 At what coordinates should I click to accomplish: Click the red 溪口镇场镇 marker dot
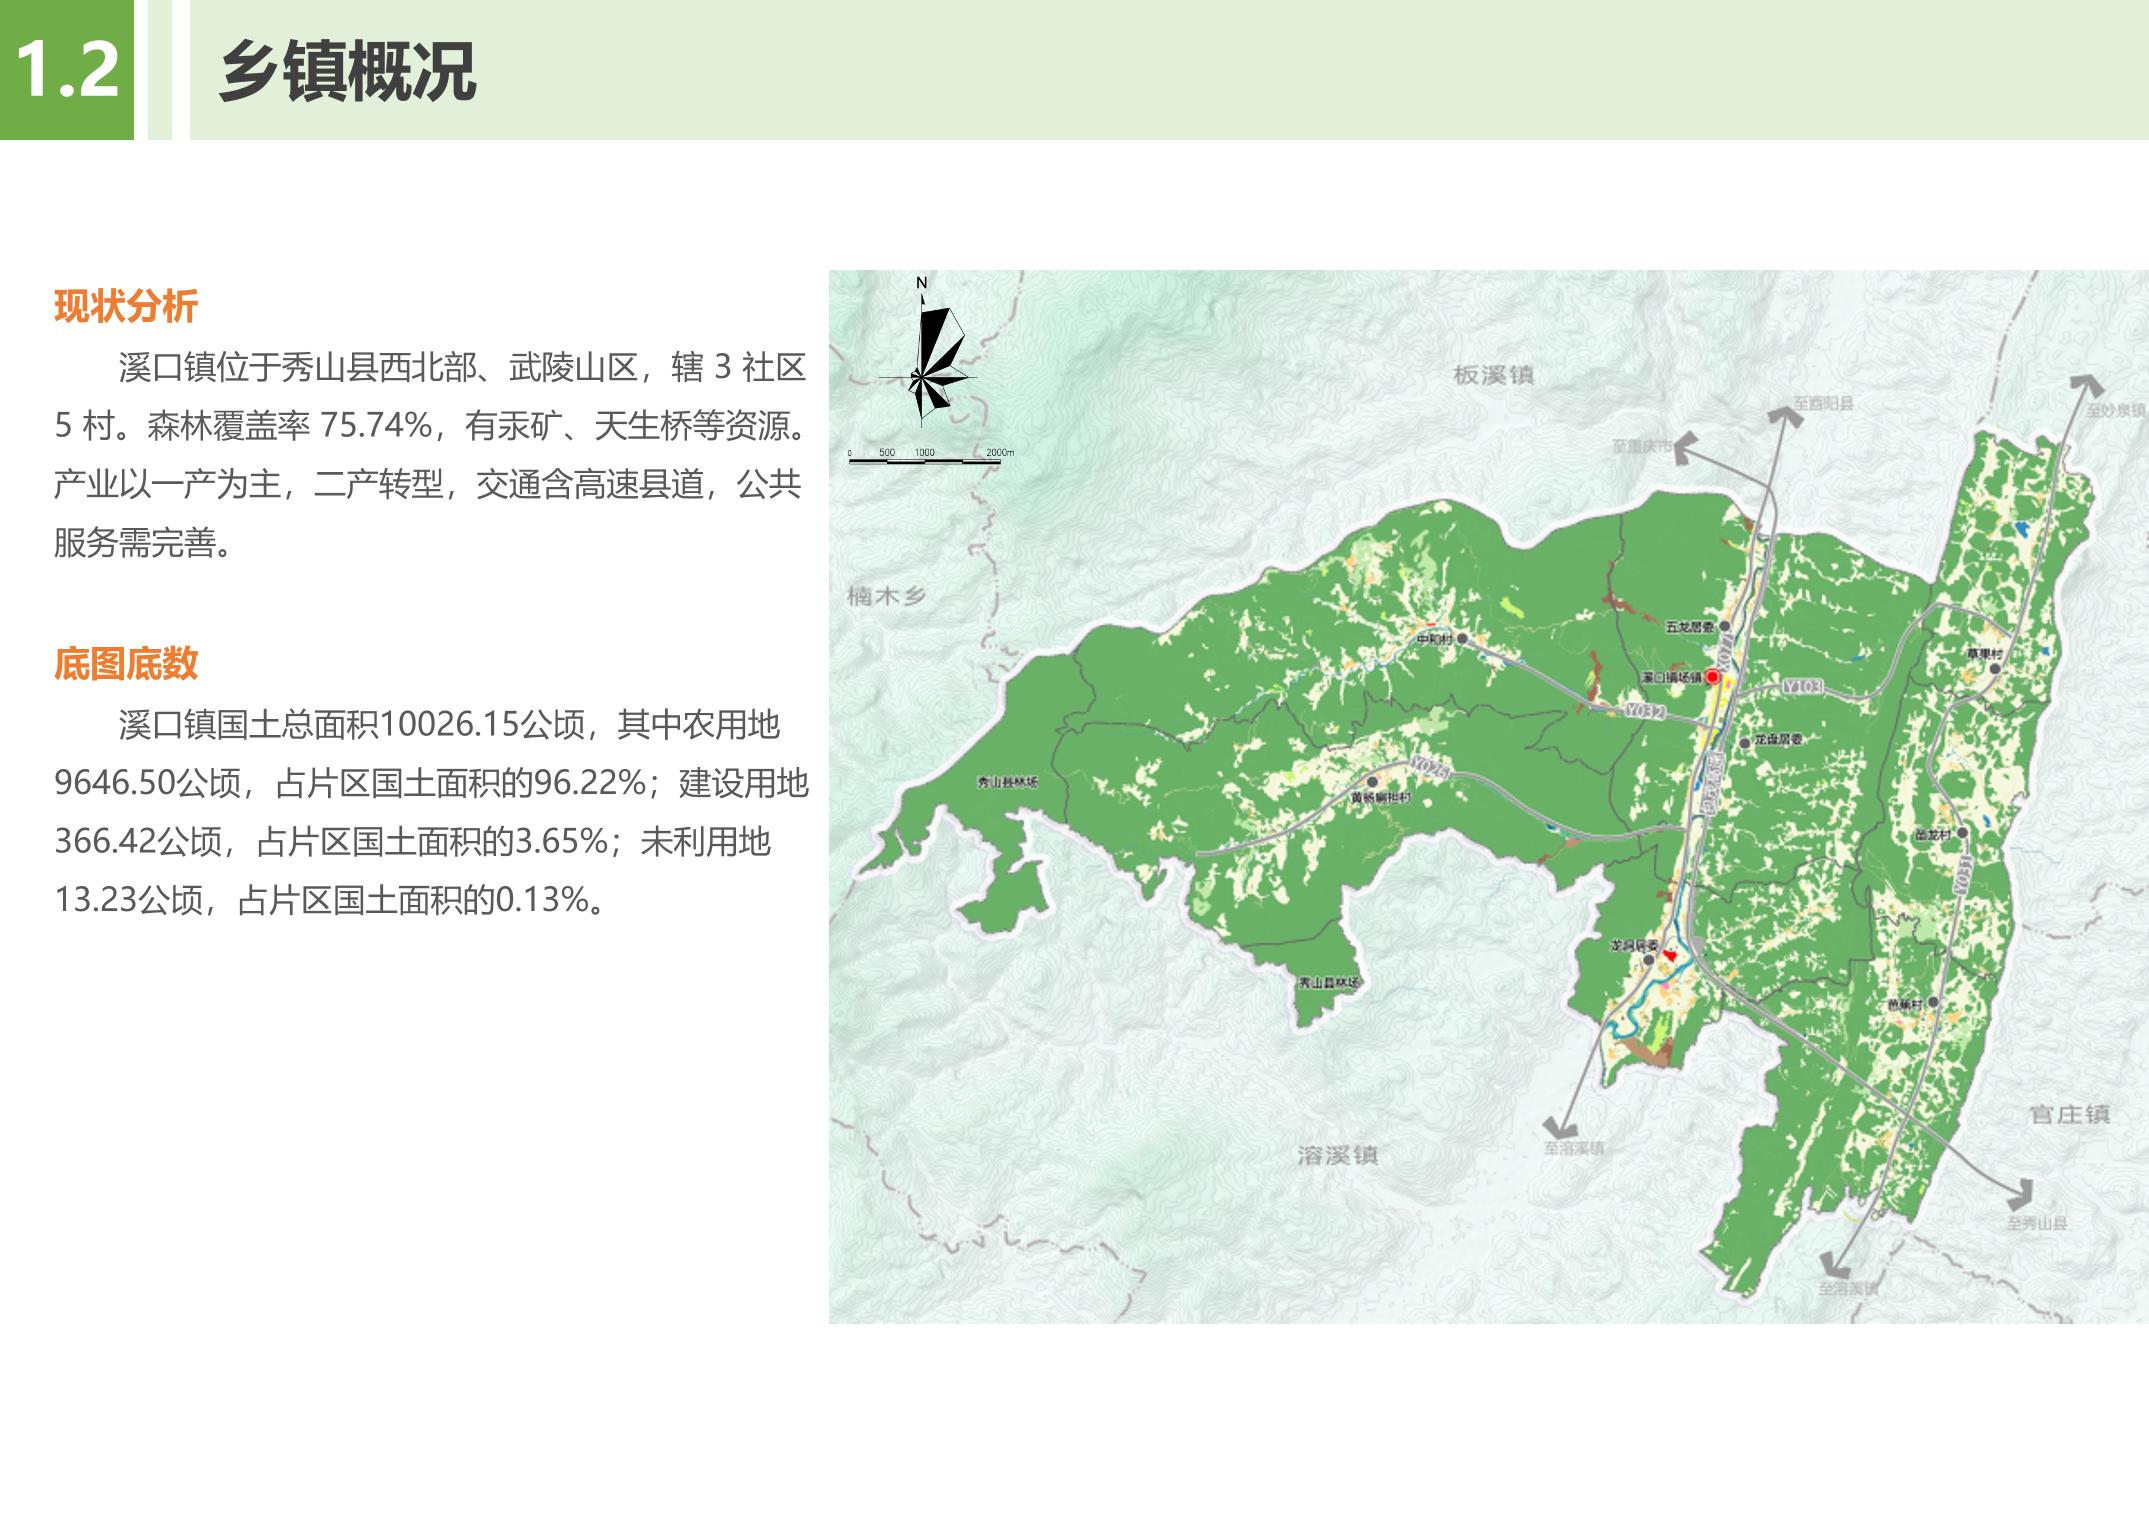(1712, 677)
